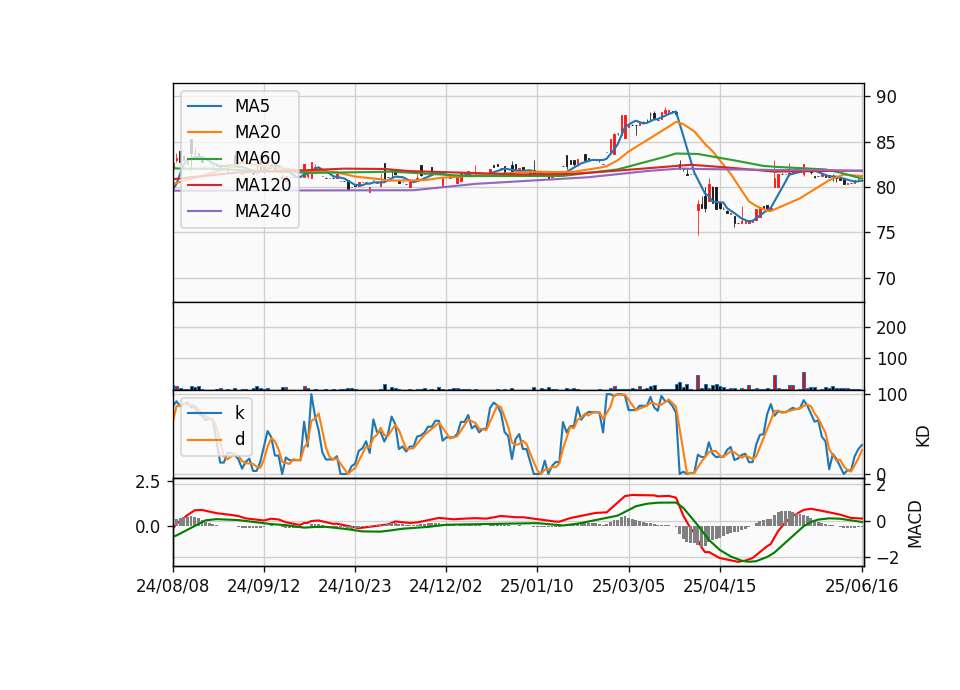Screen dimensions: 960x690
Task: Click the orange MA20 legend line sample
Action: point(204,132)
